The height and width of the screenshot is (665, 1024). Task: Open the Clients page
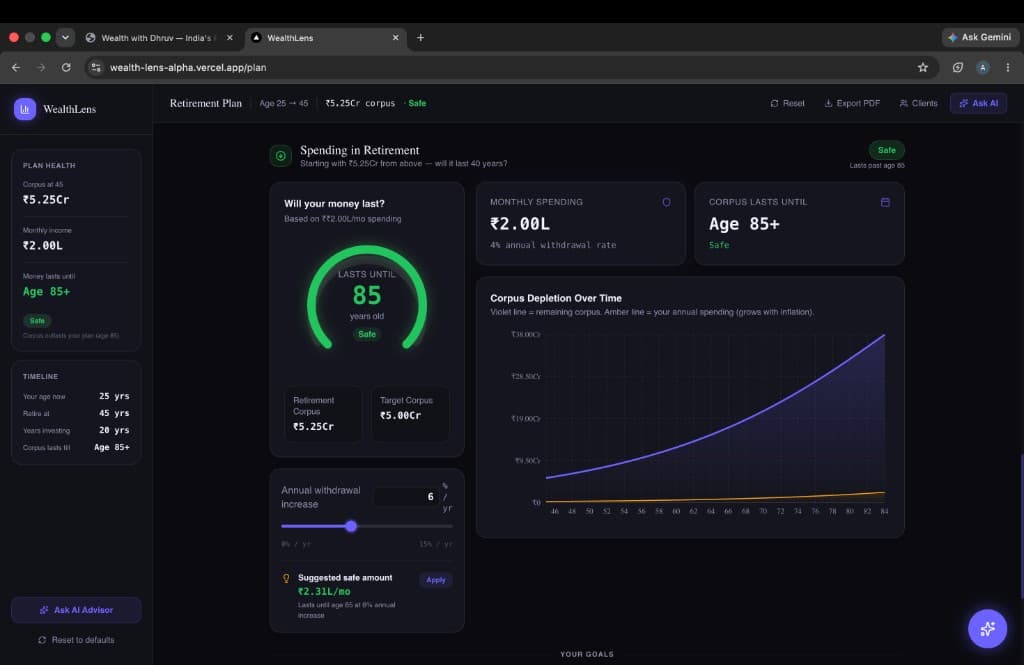coord(918,103)
